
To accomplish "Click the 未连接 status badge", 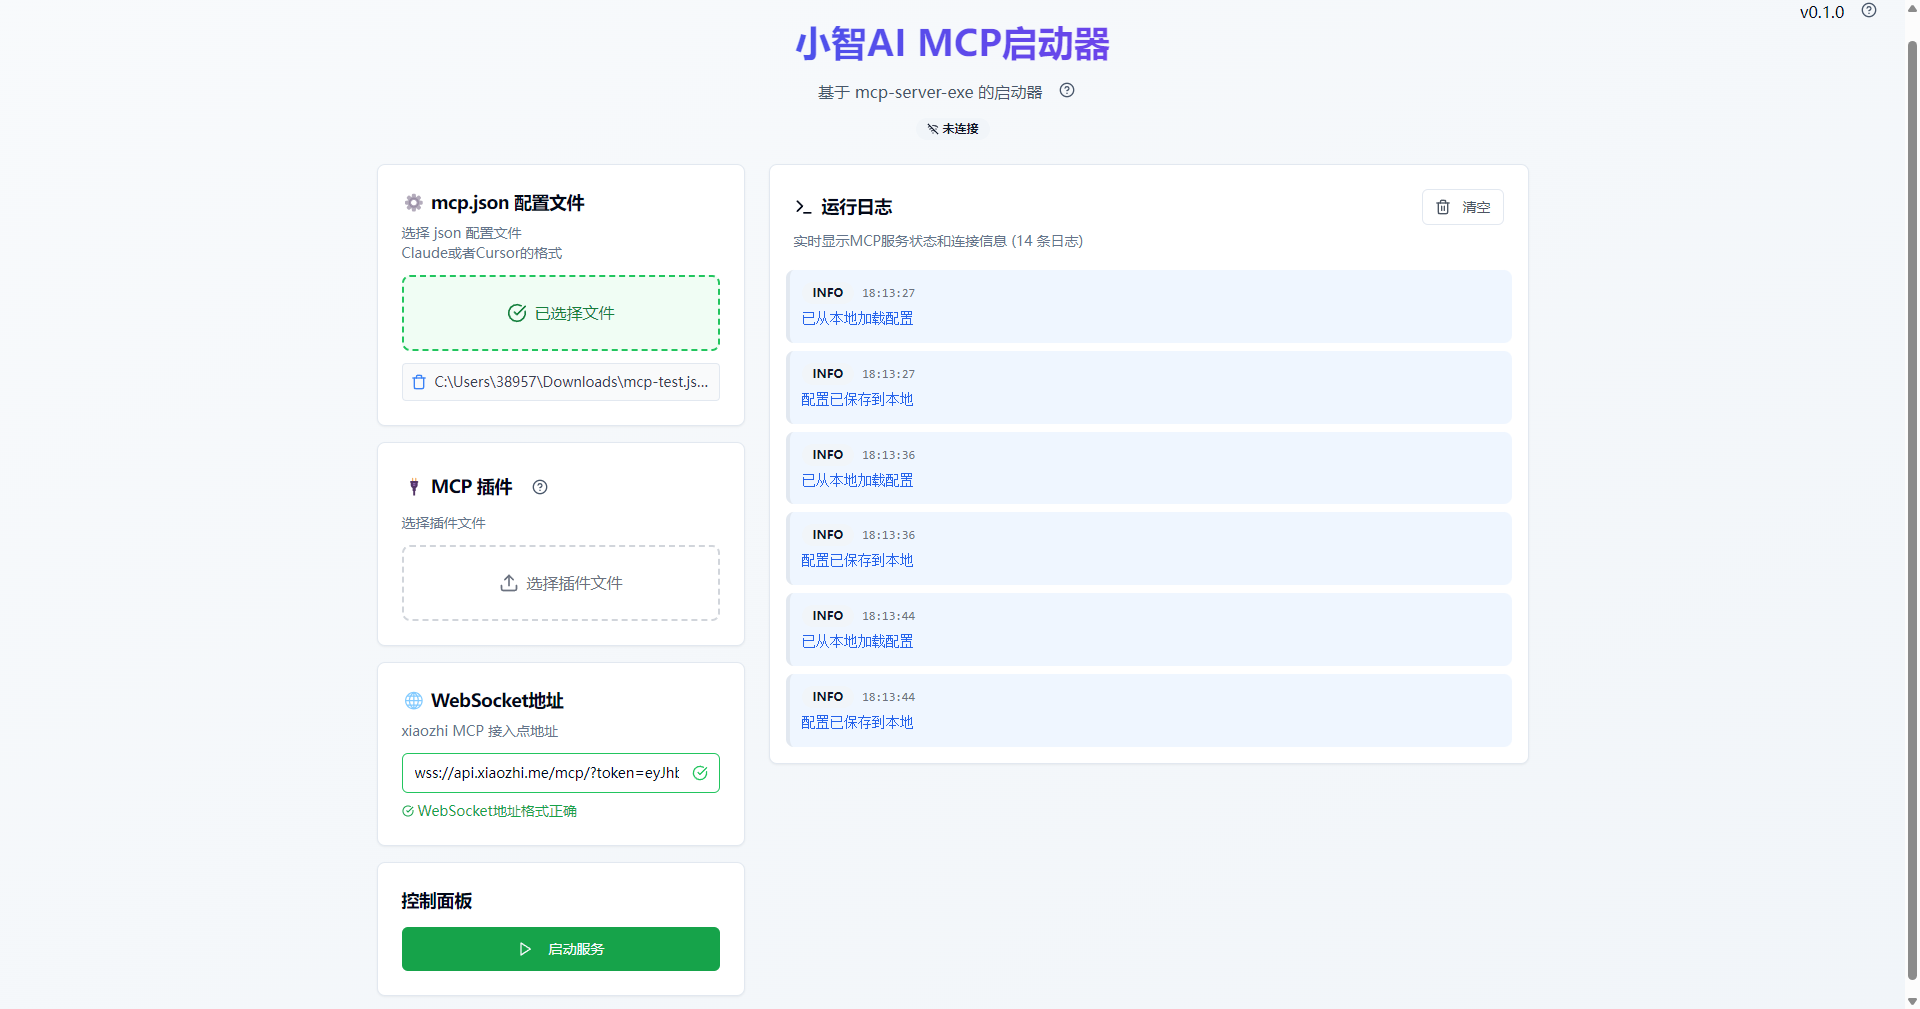I will tap(951, 128).
